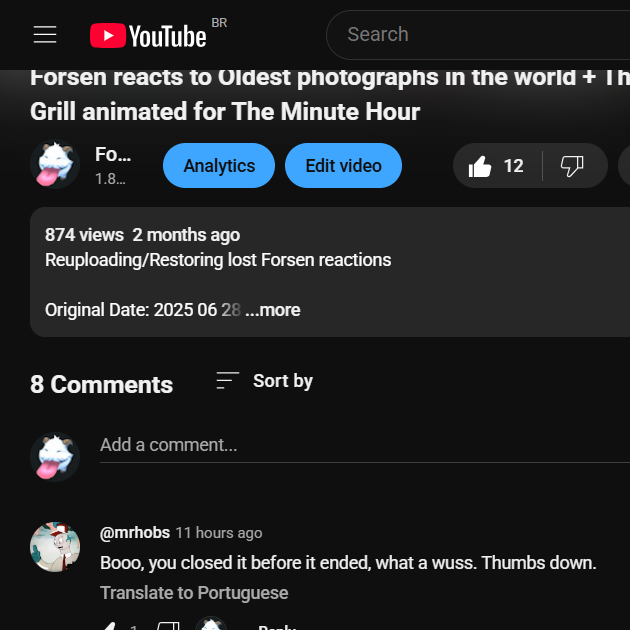Translate the comment to Portuguese

pos(194,593)
